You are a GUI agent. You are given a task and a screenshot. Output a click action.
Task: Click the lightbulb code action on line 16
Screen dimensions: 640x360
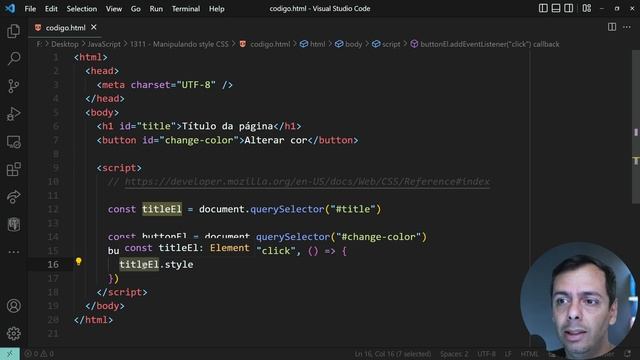pyautogui.click(x=78, y=262)
